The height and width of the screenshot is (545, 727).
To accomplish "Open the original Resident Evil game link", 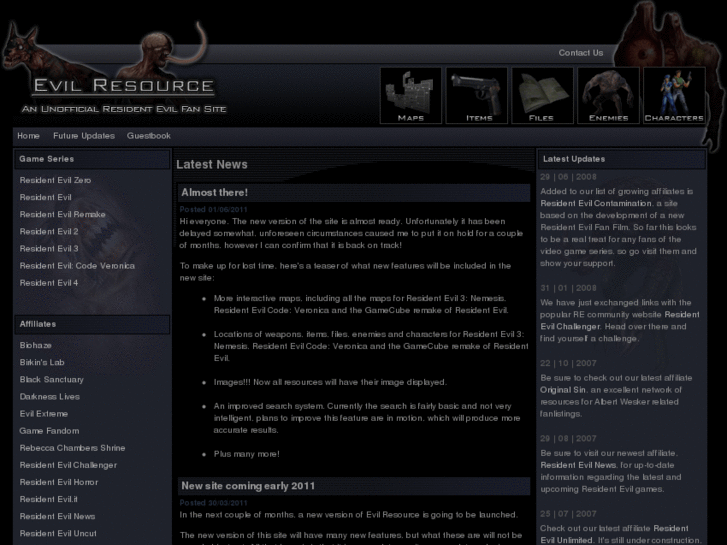I will tap(45, 197).
